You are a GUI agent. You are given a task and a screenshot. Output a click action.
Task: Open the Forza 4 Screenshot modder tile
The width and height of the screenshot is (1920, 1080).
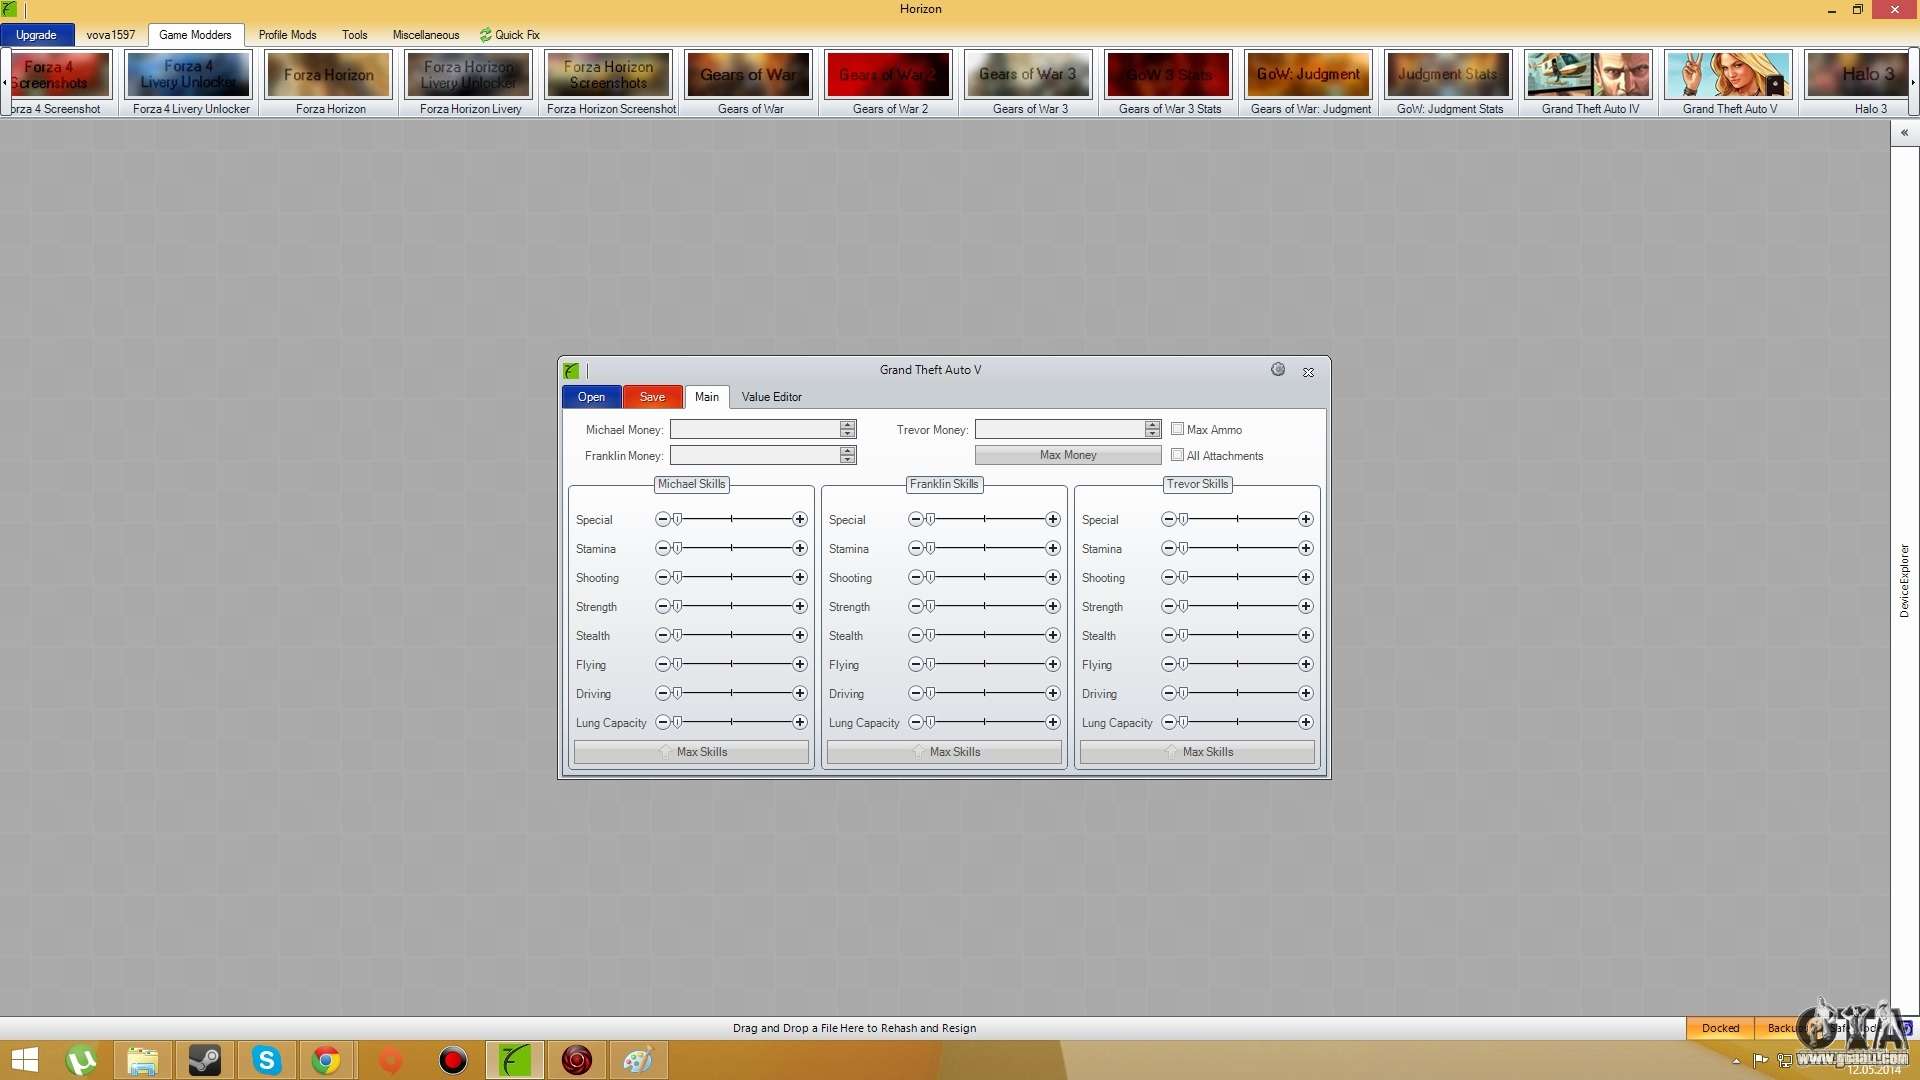(60, 83)
